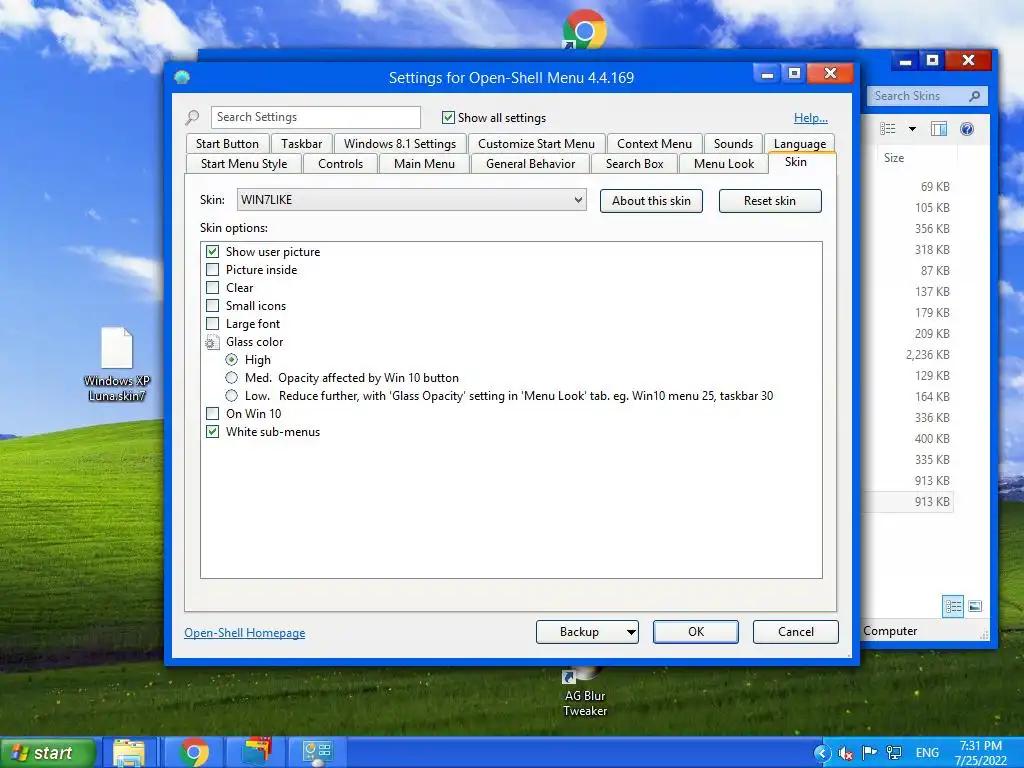
Task: Open Chrome from the taskbar
Action: click(194, 752)
